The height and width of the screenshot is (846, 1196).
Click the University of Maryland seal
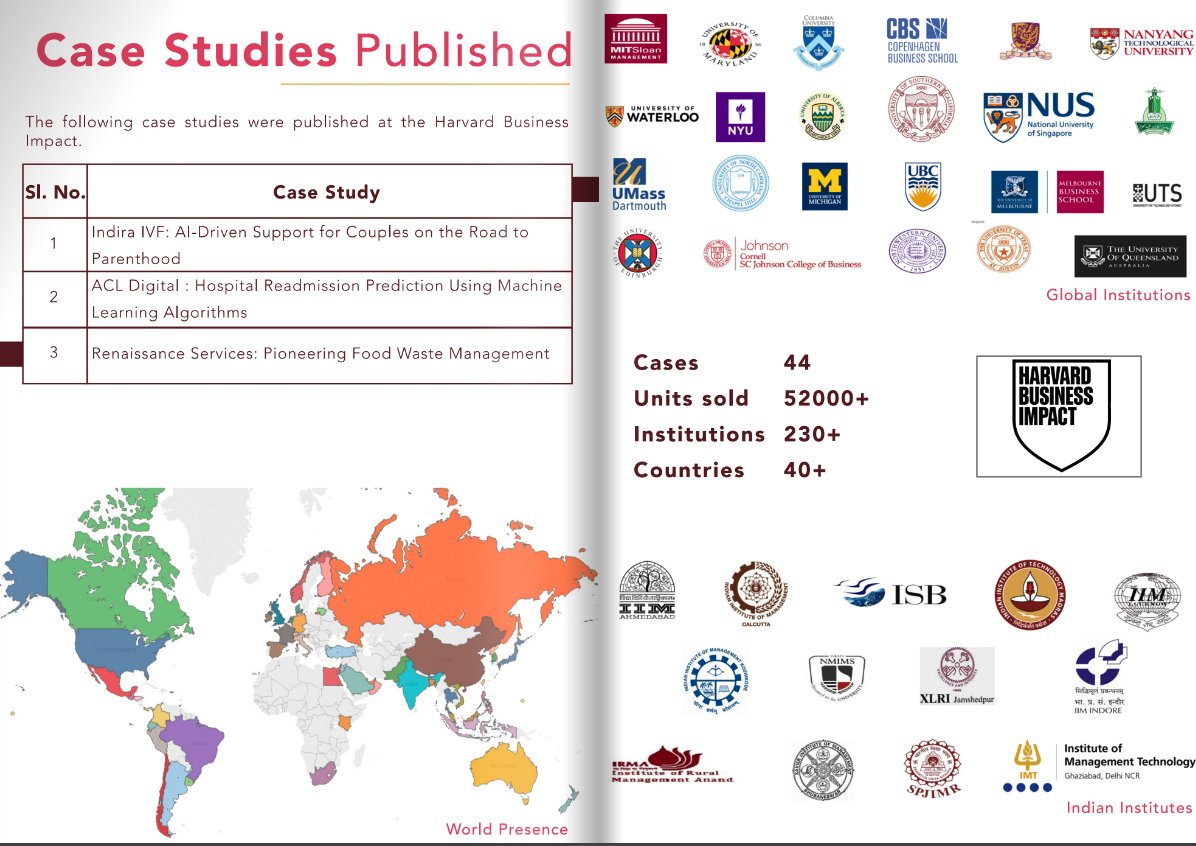(x=730, y=44)
